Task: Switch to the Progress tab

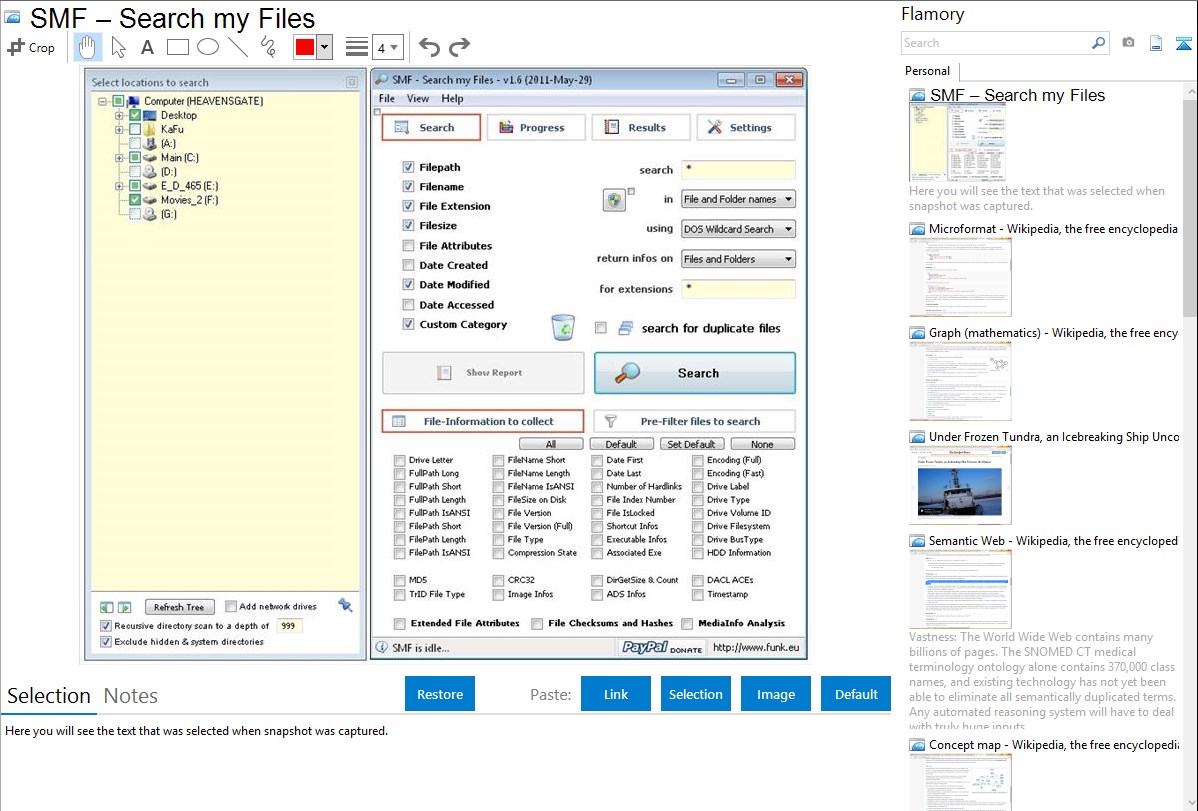Action: [536, 128]
